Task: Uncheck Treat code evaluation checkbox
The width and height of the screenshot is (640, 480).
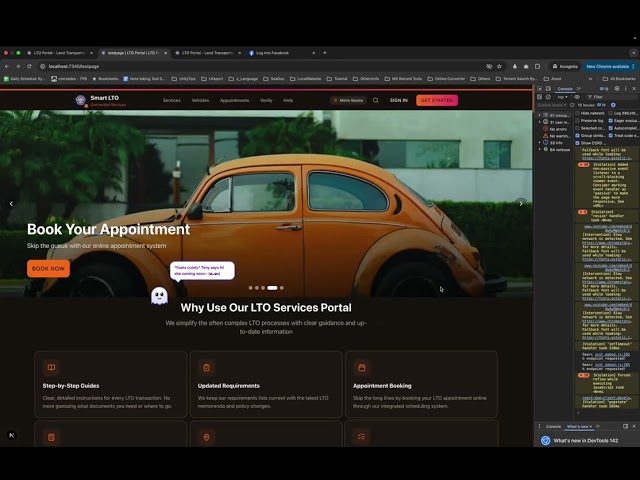Action: 611,136
